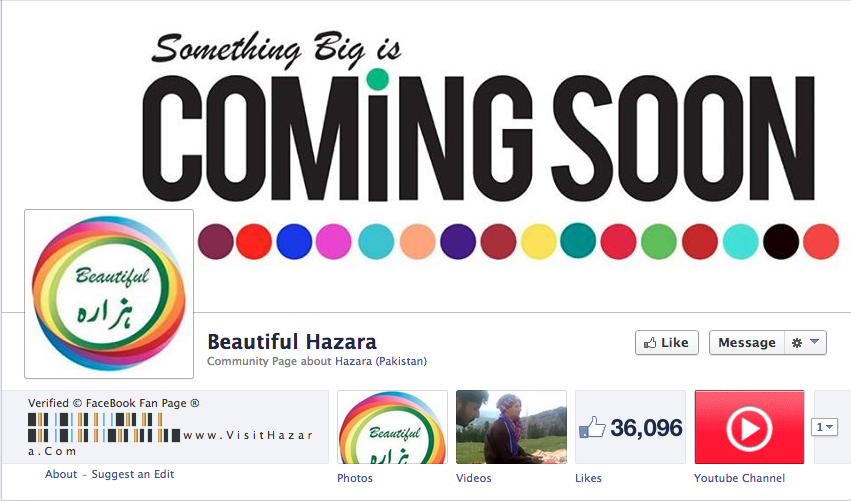Viewport: 851px width, 501px height.
Task: Follow the Hazara (Pakistan) link
Action: (380, 361)
